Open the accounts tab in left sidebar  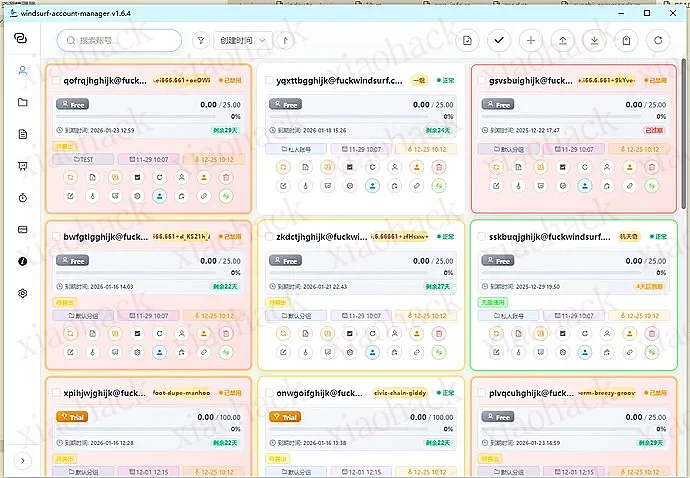22,71
